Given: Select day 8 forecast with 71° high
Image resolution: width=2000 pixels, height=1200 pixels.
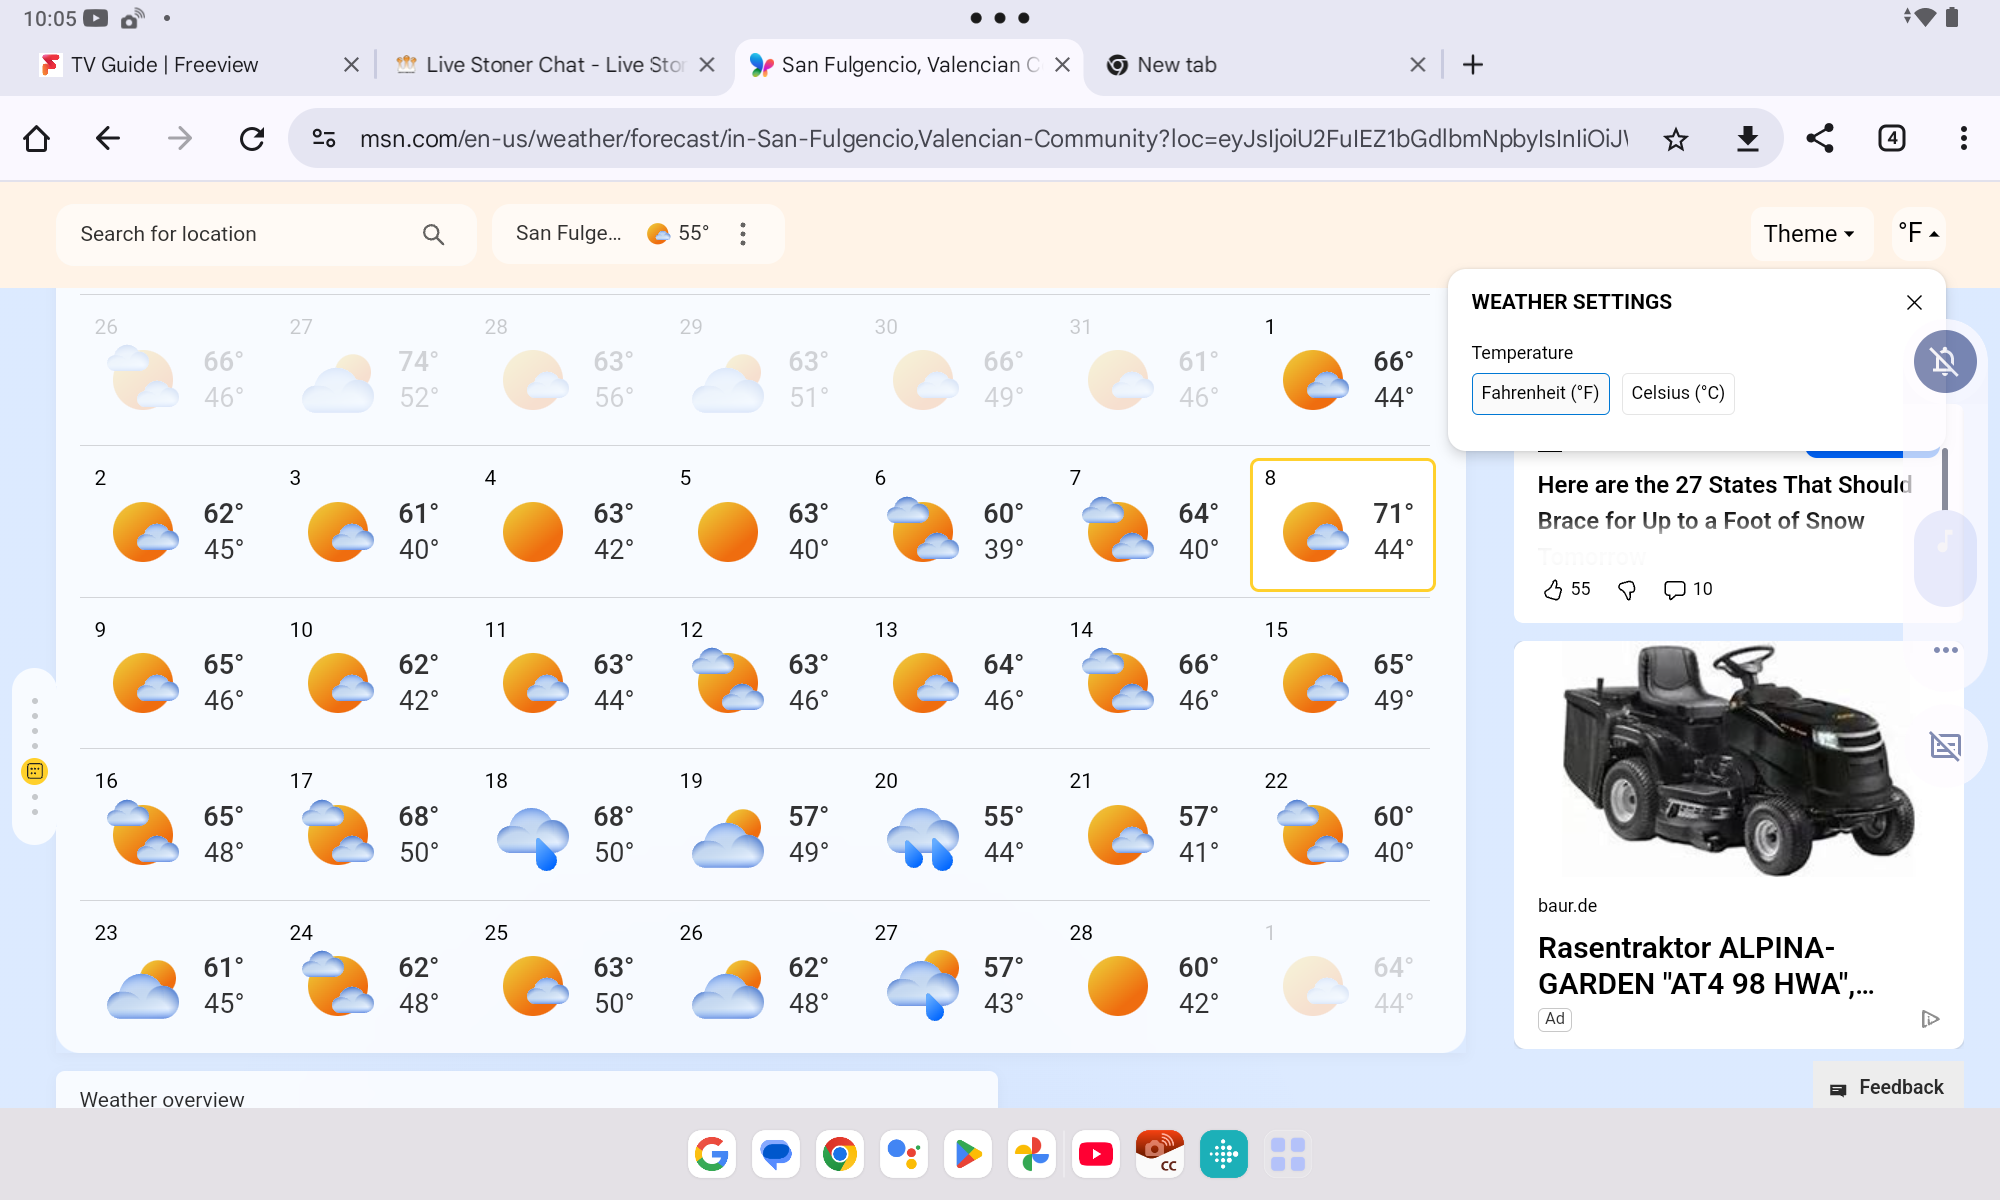Looking at the screenshot, I should (1342, 525).
